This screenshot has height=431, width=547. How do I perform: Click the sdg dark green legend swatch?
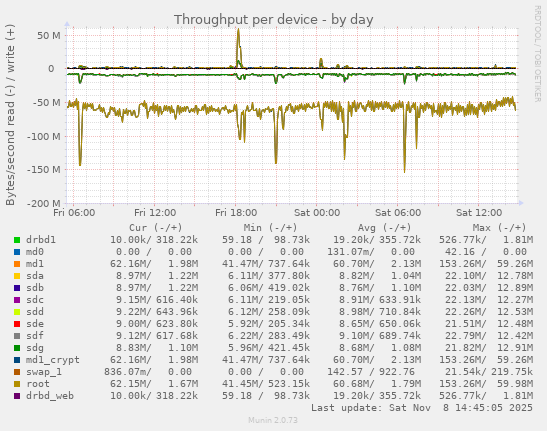[17, 348]
